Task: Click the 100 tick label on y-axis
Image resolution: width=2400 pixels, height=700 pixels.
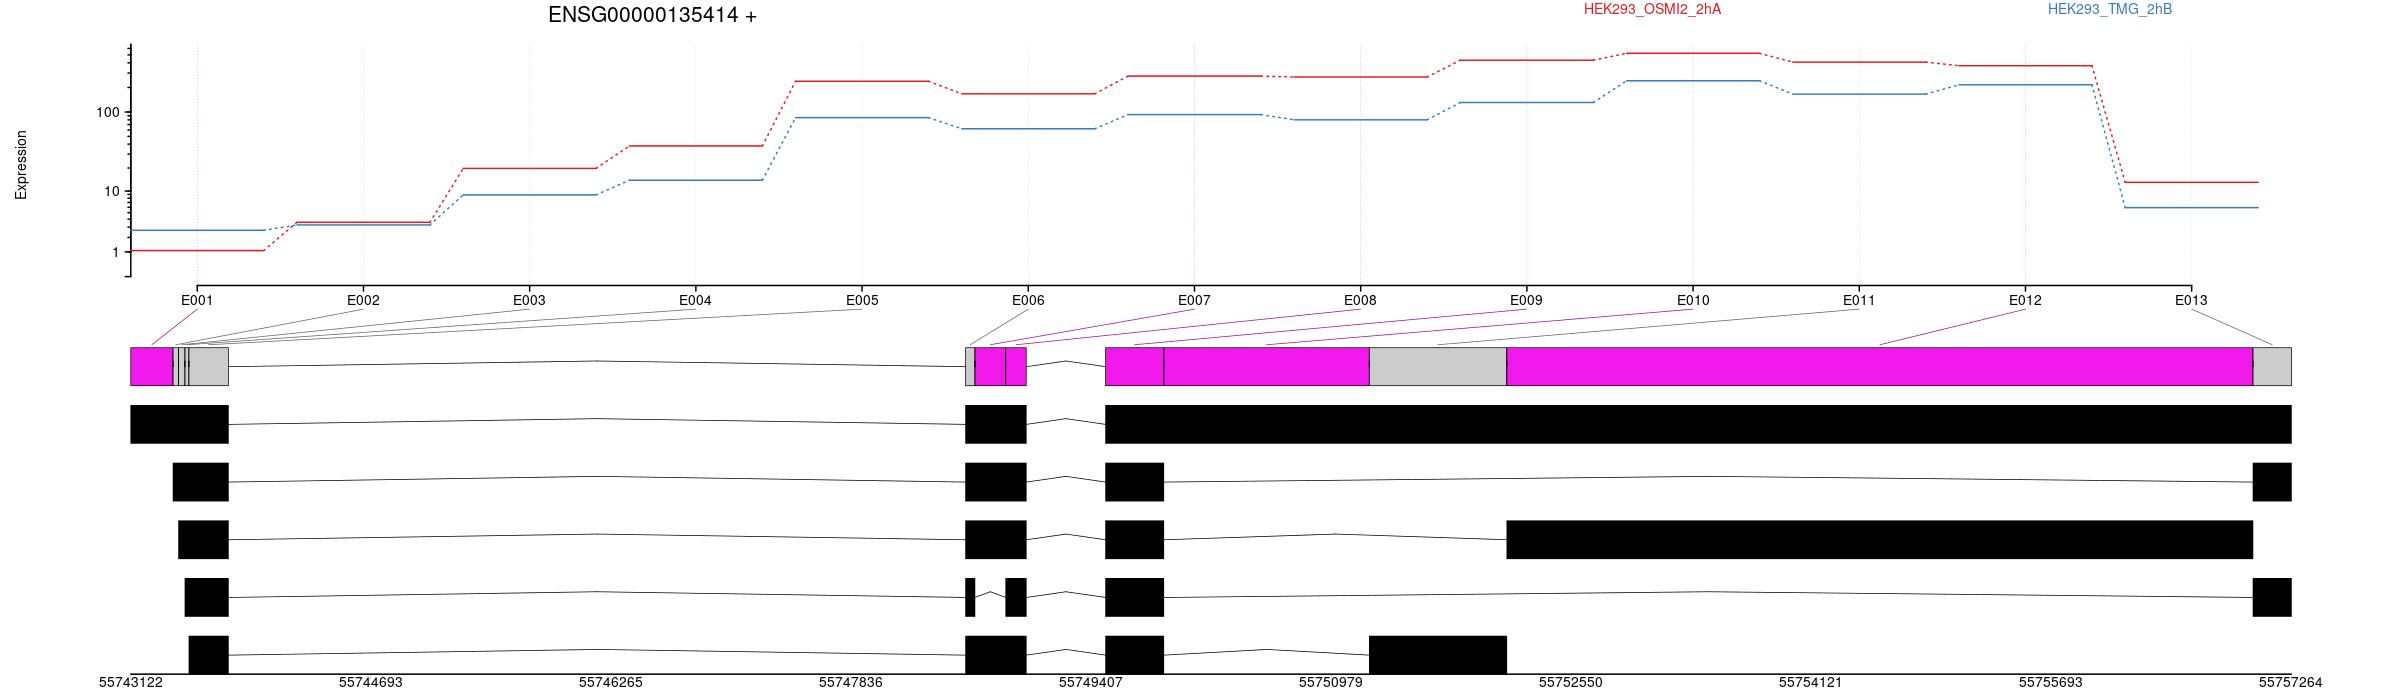Action: [x=107, y=112]
